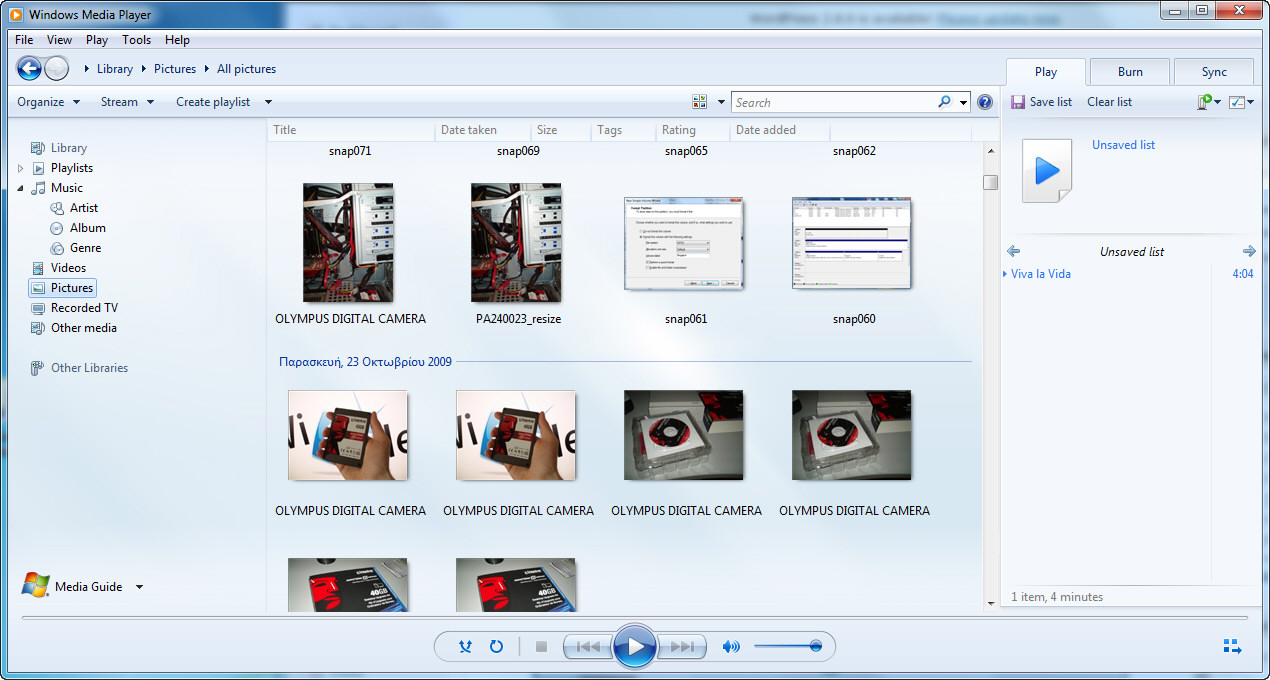The image size is (1270, 680).
Task: Open the Tools menu
Action: pos(137,40)
